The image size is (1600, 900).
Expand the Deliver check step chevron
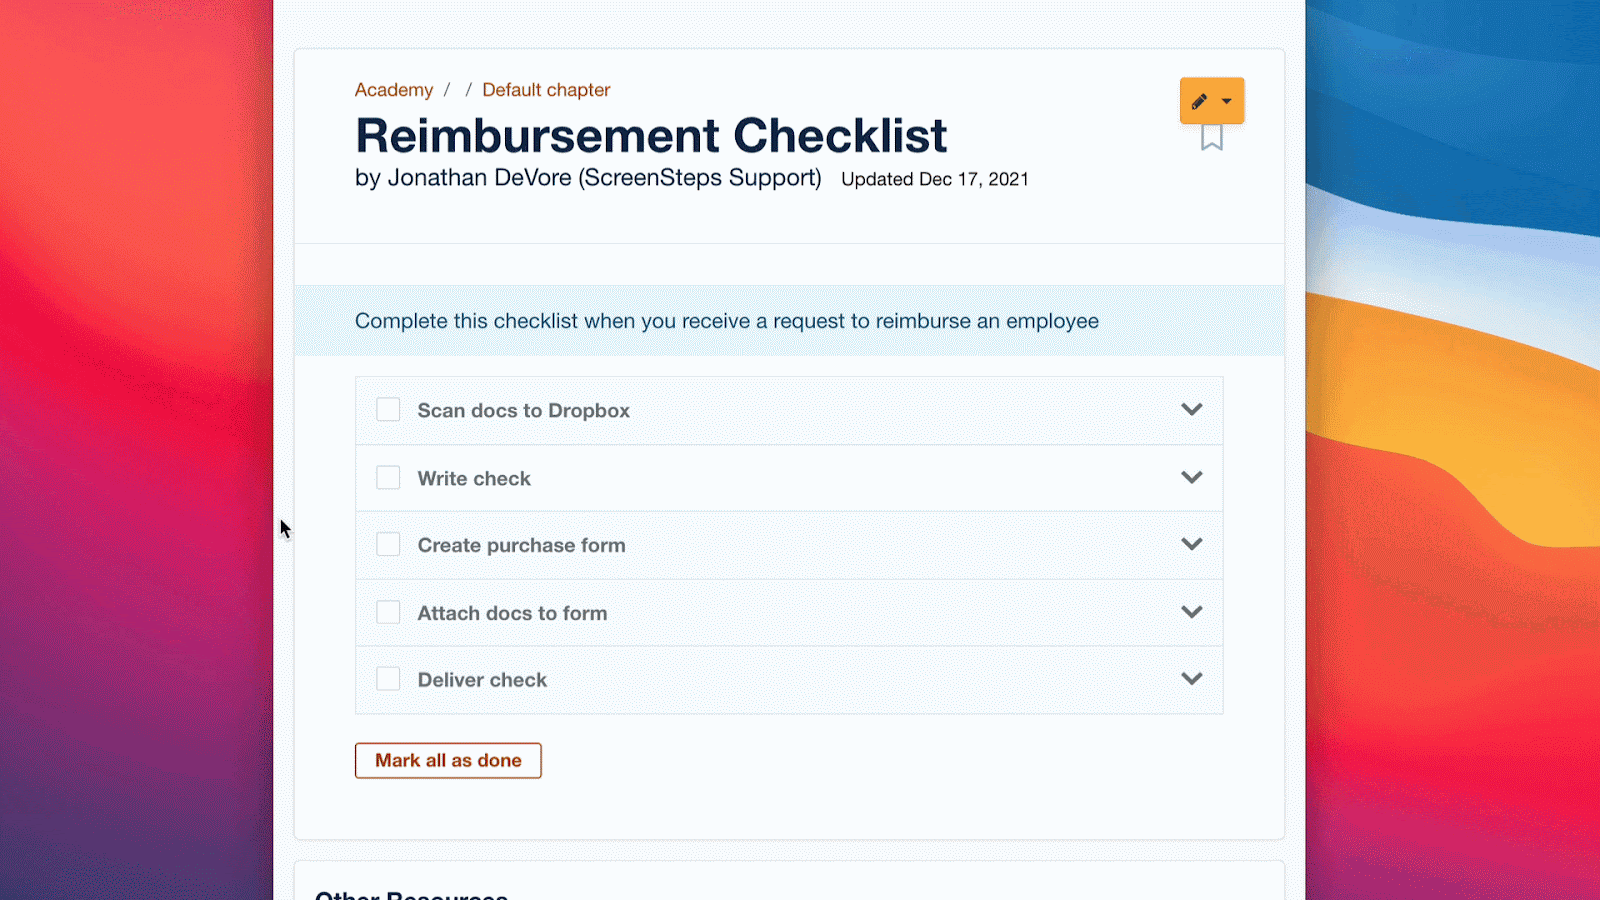tap(1191, 679)
